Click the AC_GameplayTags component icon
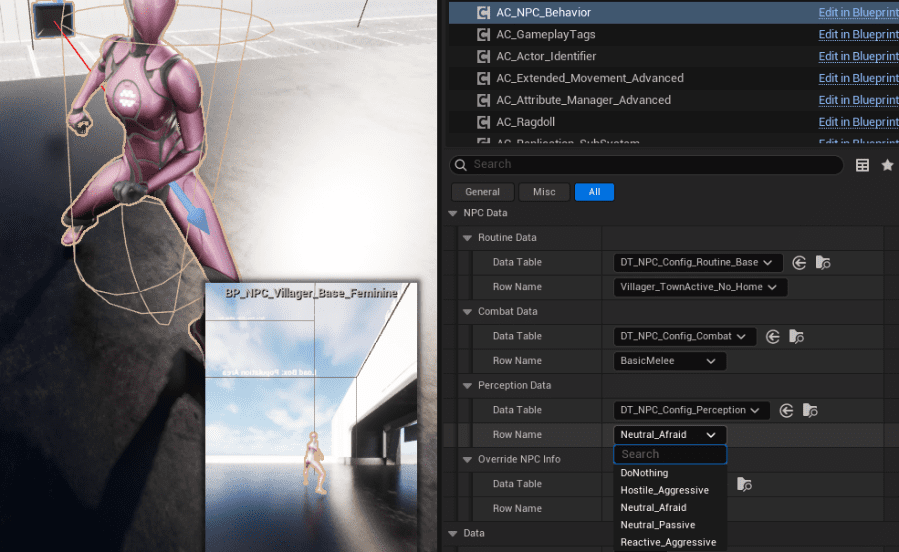The height and width of the screenshot is (552, 899). tap(483, 34)
